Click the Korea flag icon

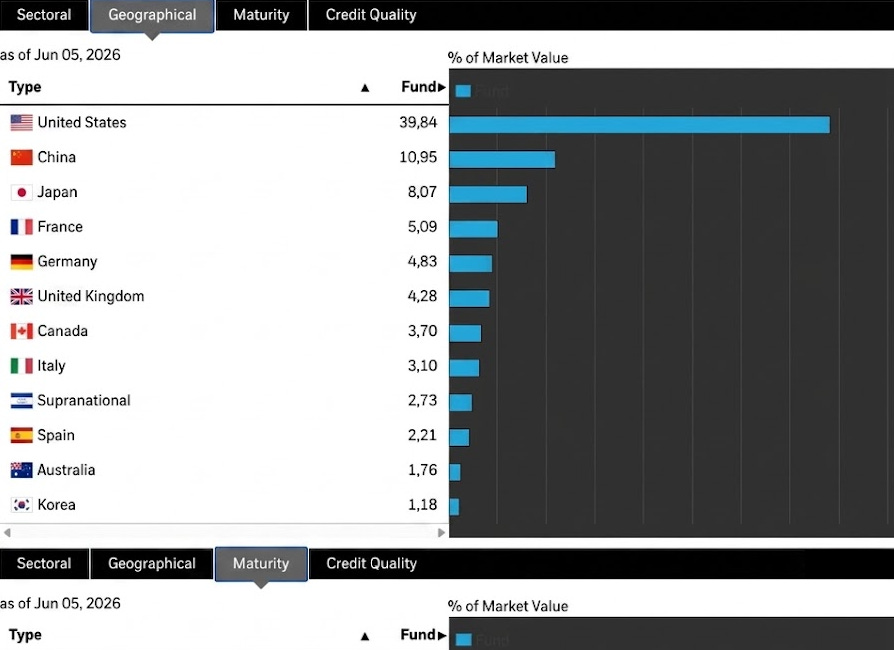pos(22,505)
